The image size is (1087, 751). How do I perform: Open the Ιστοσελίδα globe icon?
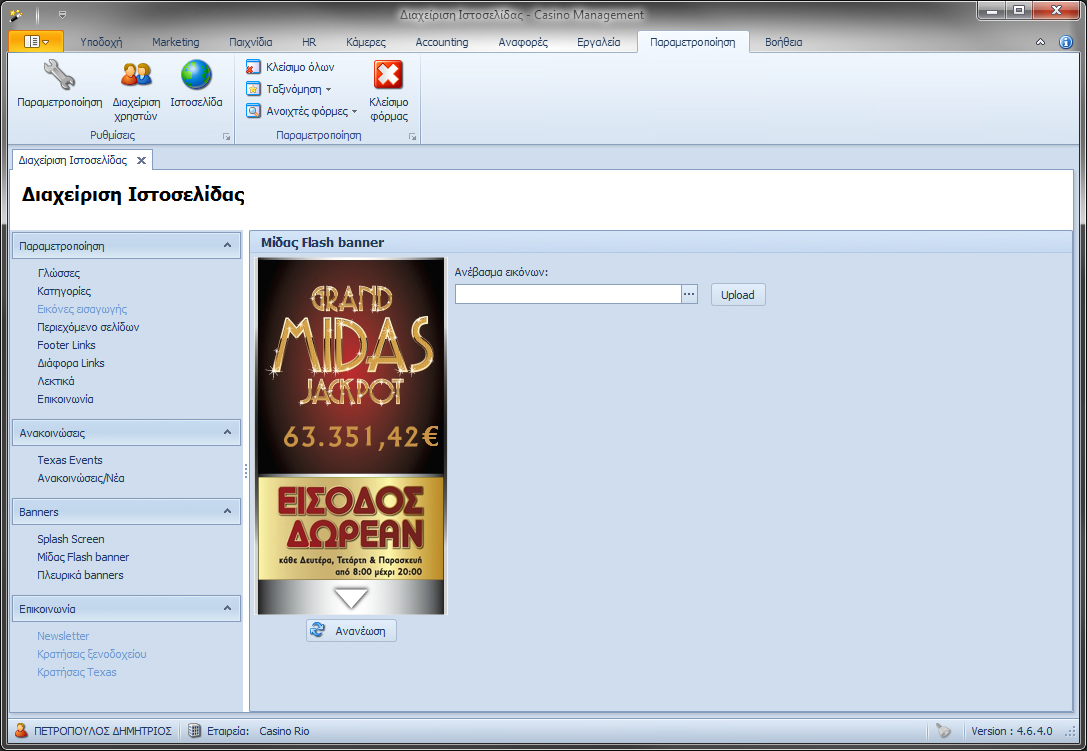(x=196, y=84)
